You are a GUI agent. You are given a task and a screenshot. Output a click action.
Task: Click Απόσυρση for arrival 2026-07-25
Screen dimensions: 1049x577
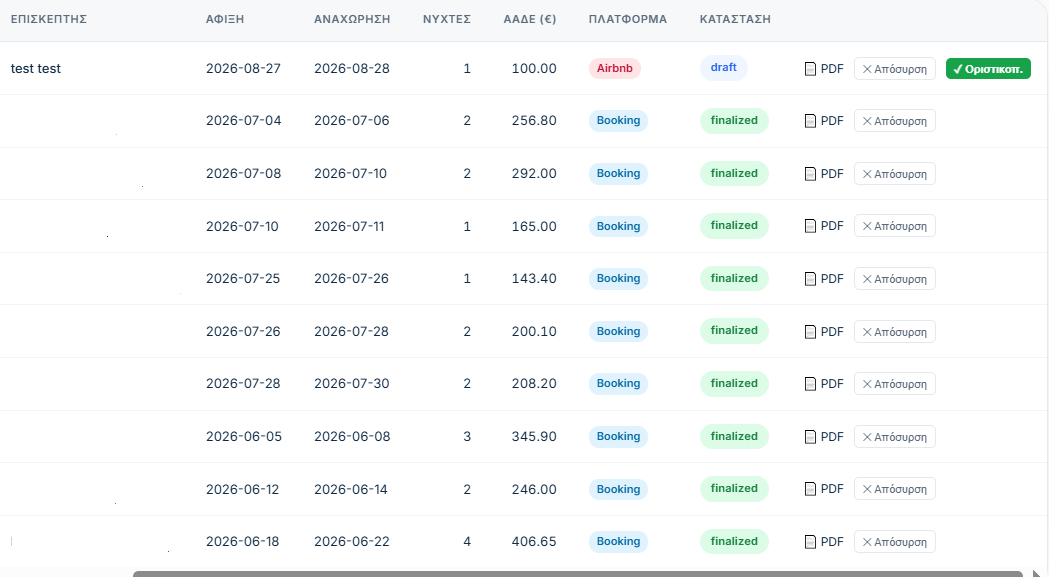point(894,278)
